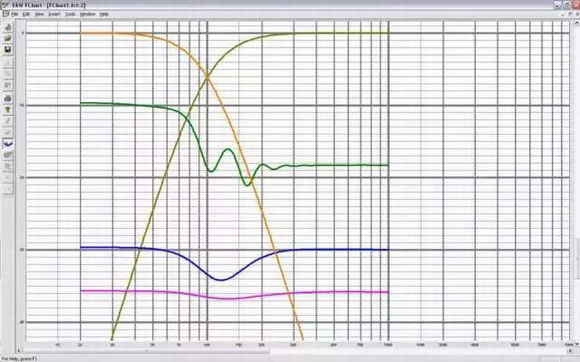Open the Insert menu
Screen dimensions: 580x362
[x=54, y=14]
